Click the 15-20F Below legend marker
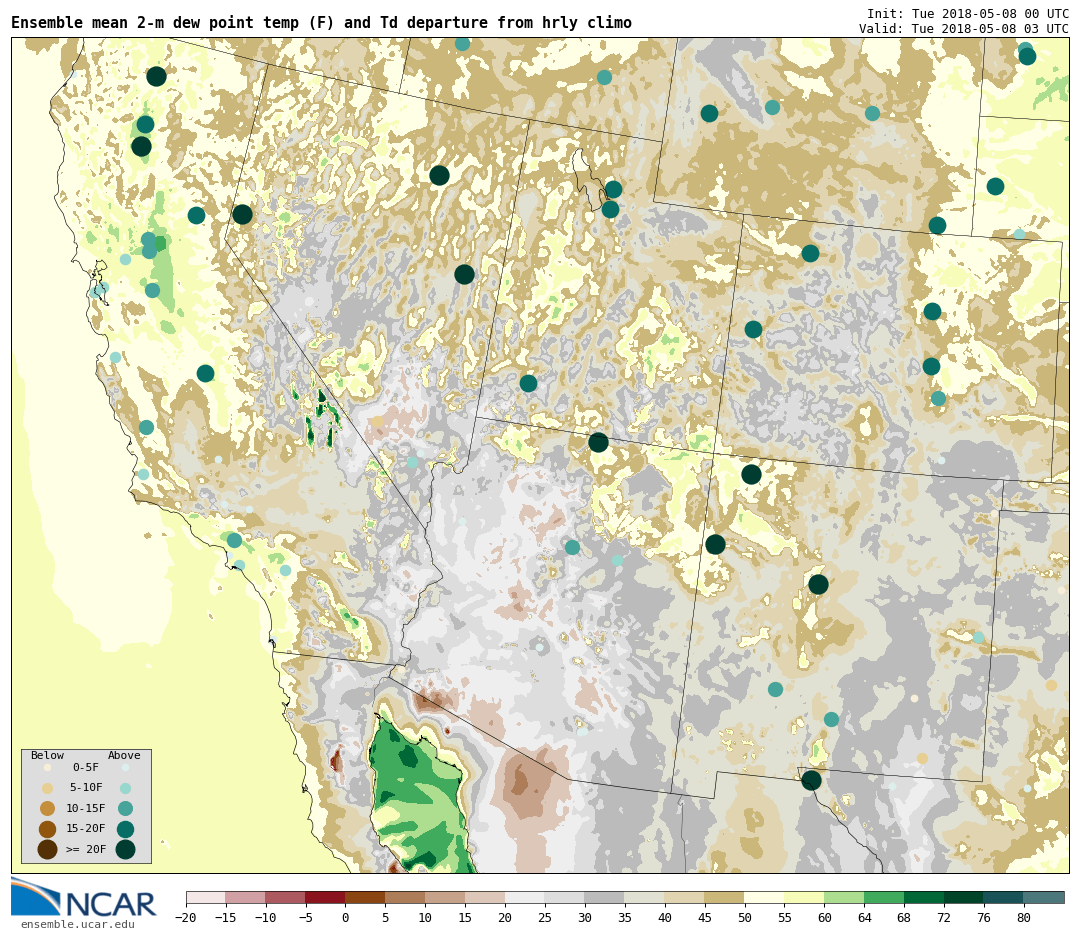 tap(47, 829)
